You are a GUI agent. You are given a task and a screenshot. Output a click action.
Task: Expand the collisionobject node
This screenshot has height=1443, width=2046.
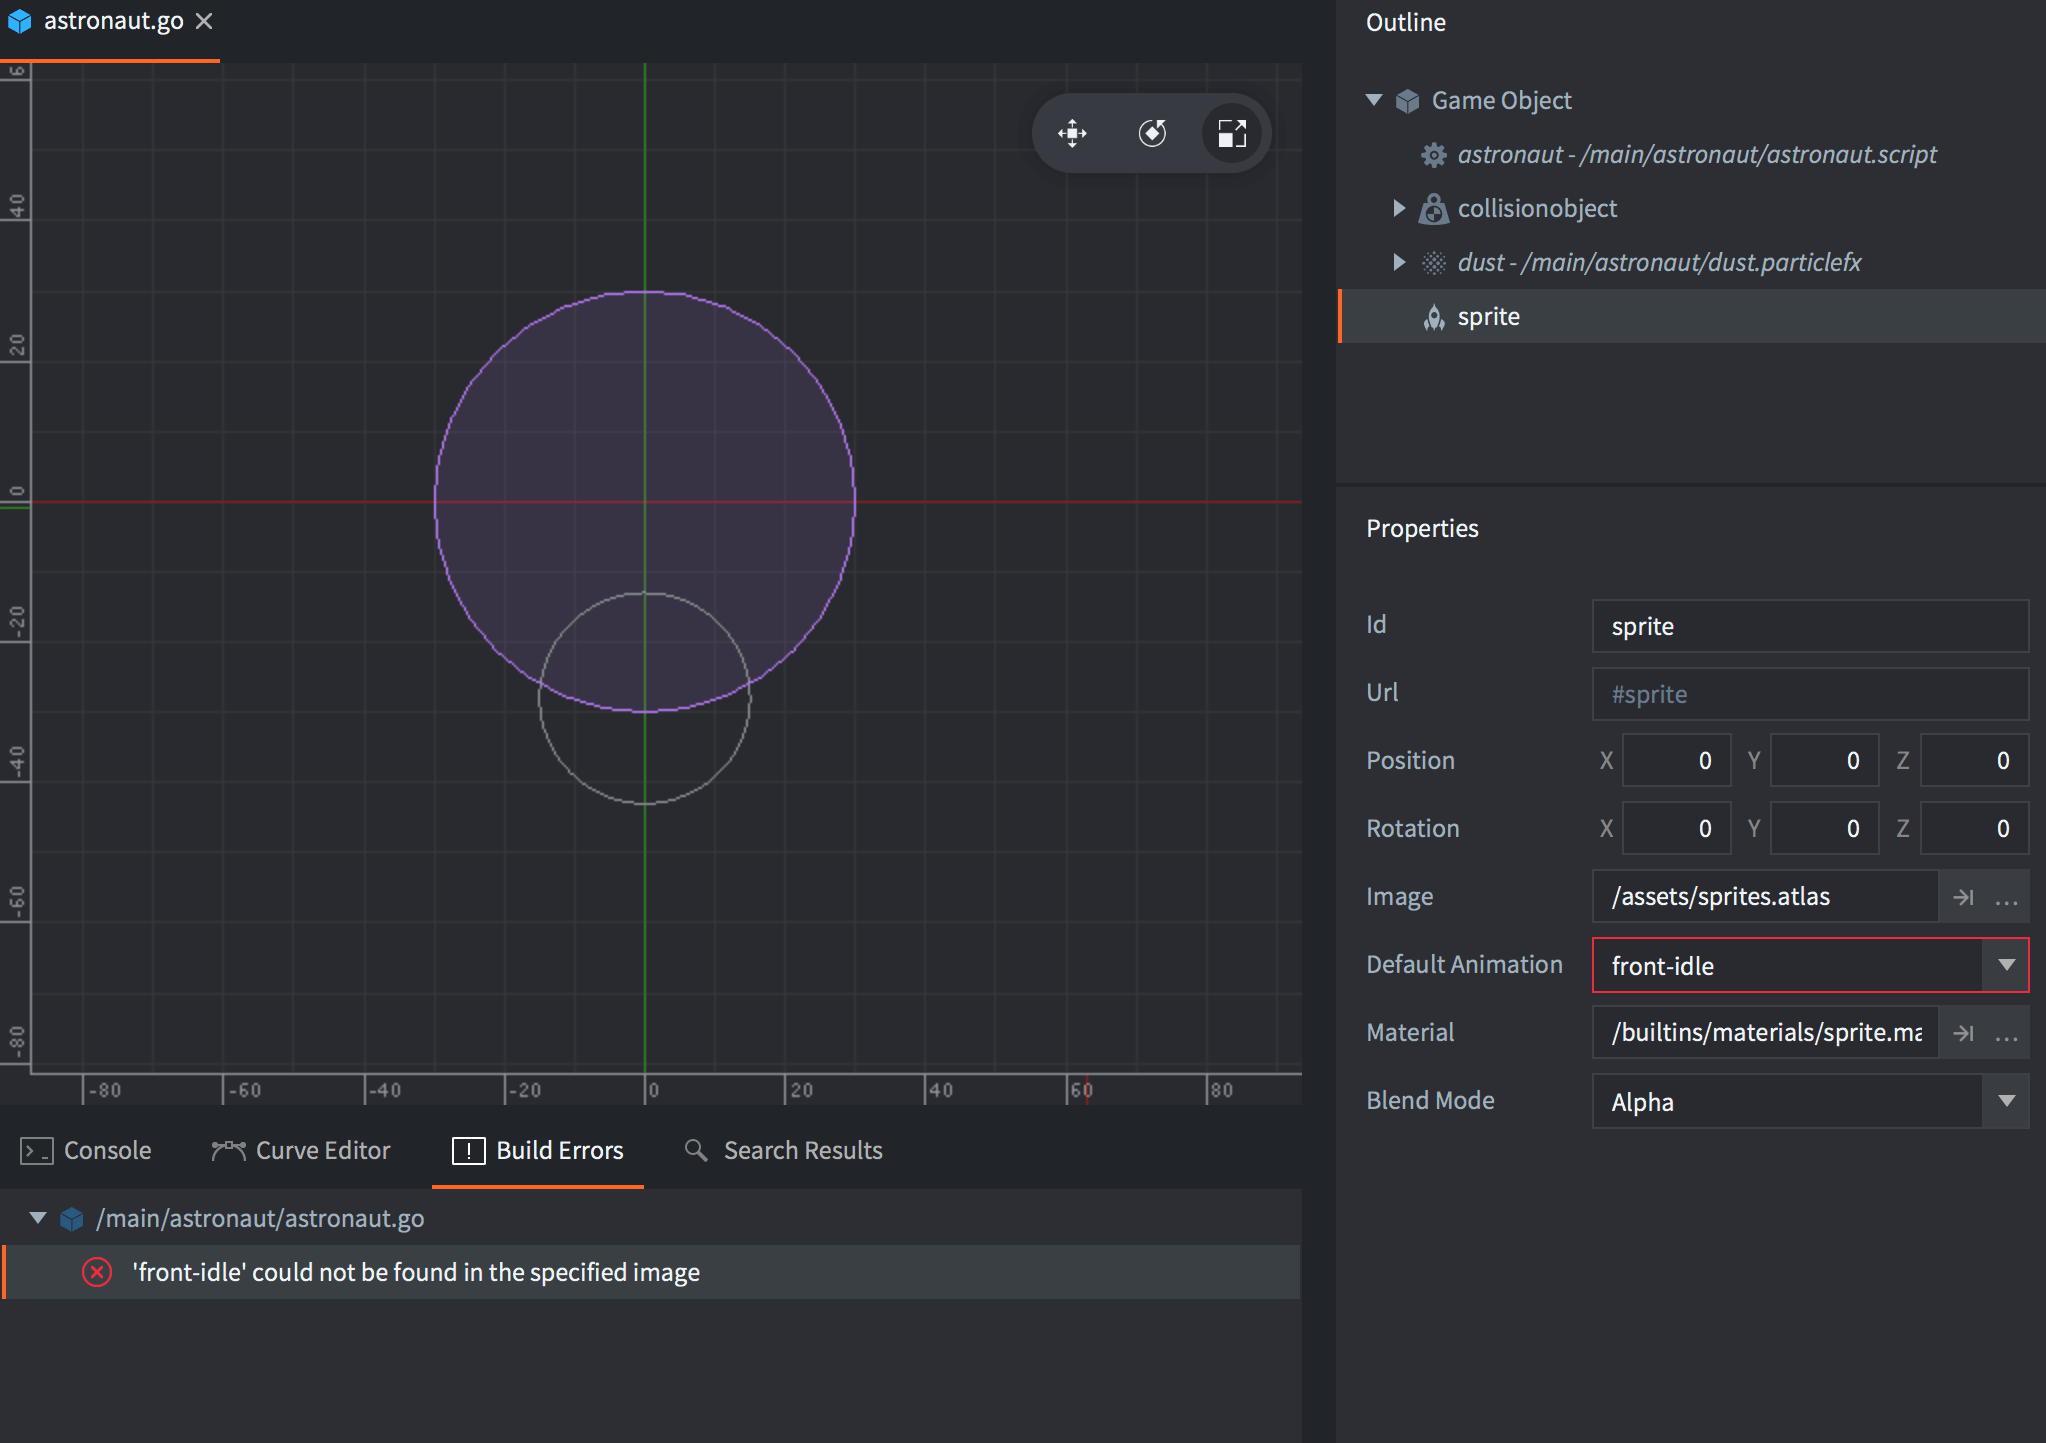[1399, 208]
